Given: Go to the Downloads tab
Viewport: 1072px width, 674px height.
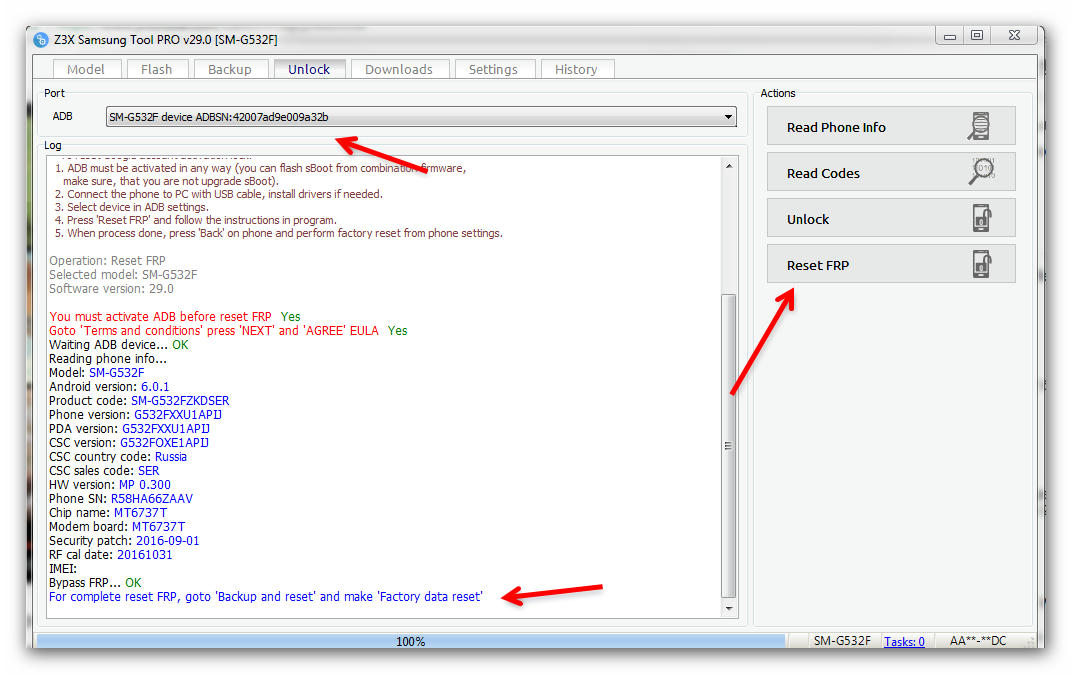Looking at the screenshot, I should coord(399,69).
